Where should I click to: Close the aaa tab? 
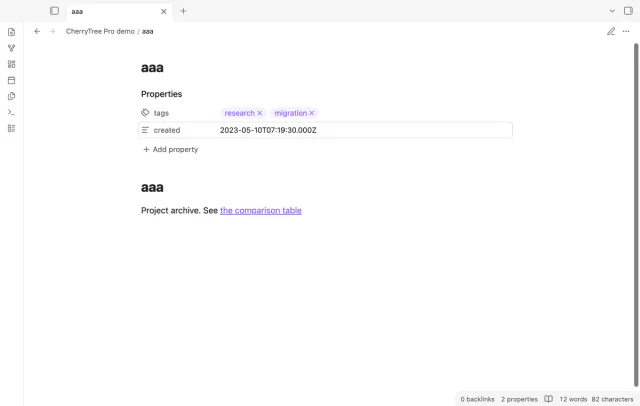point(163,11)
